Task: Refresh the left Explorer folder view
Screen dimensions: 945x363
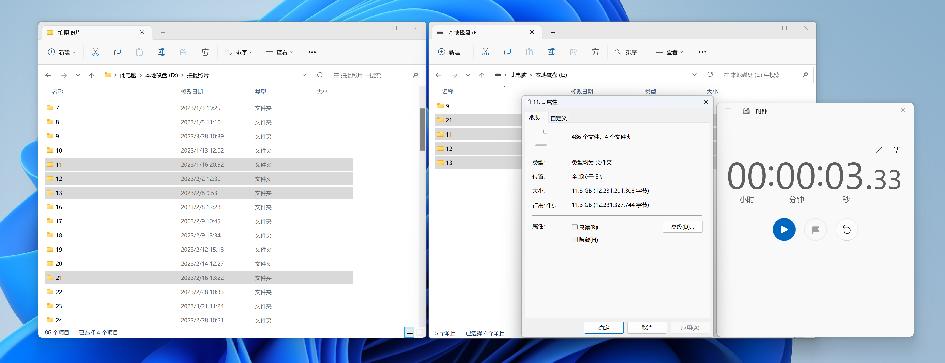Action: tap(320, 75)
